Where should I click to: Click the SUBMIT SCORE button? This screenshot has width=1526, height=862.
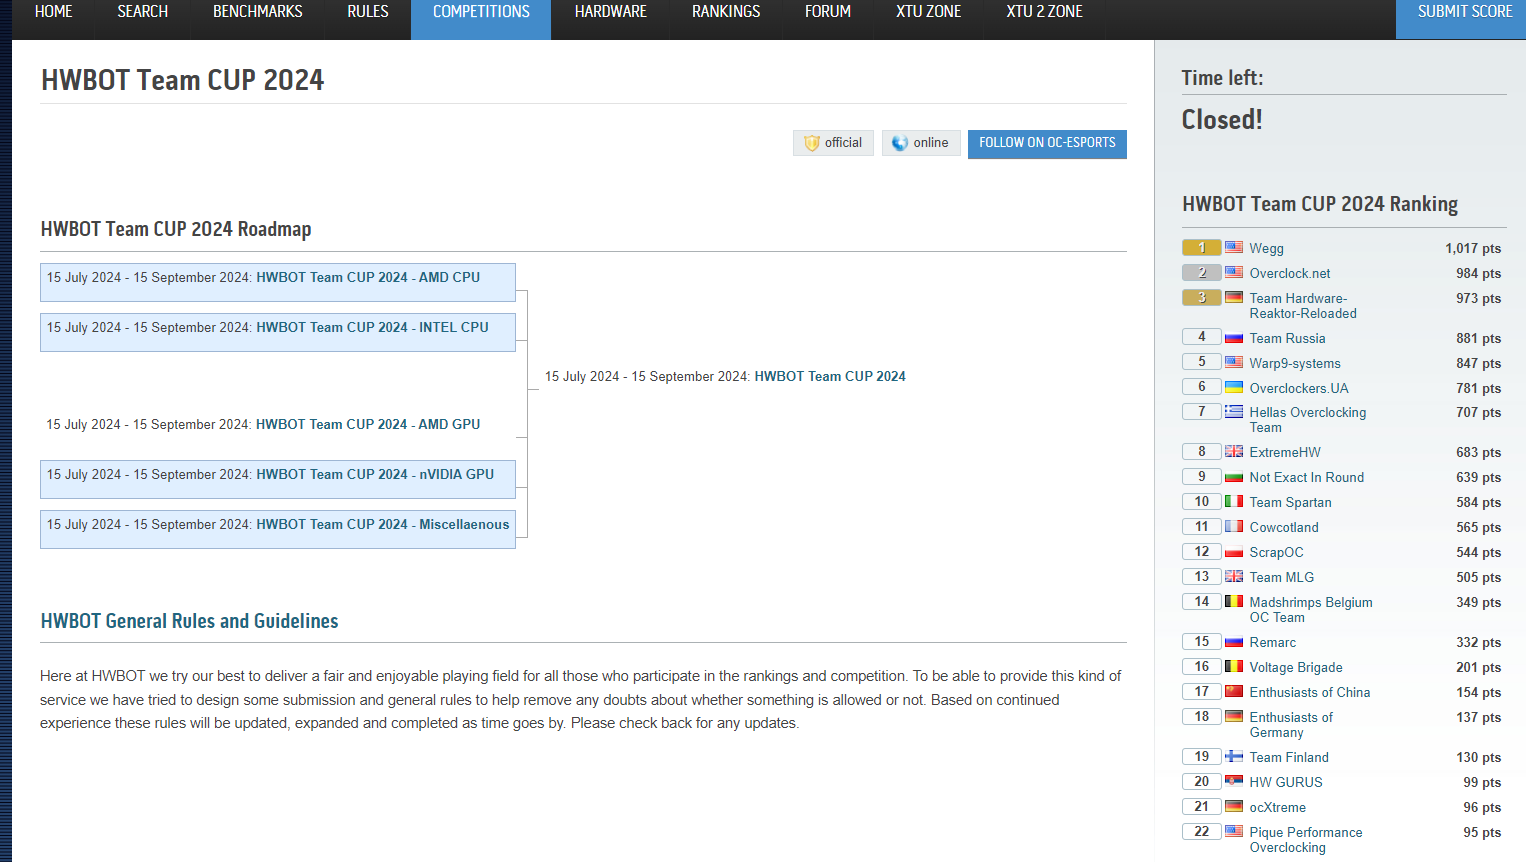coord(1461,19)
